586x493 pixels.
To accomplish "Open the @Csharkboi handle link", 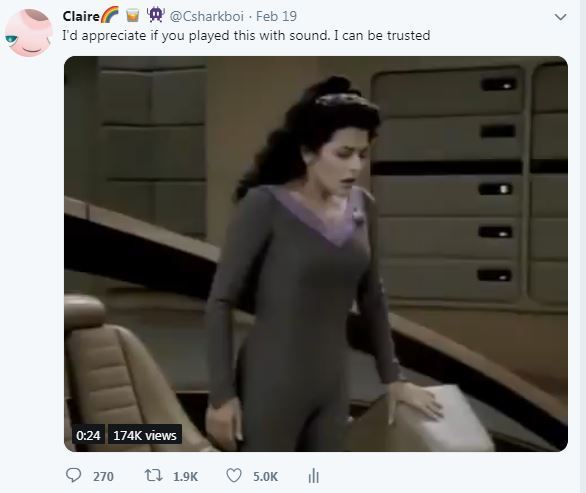I will coord(207,16).
